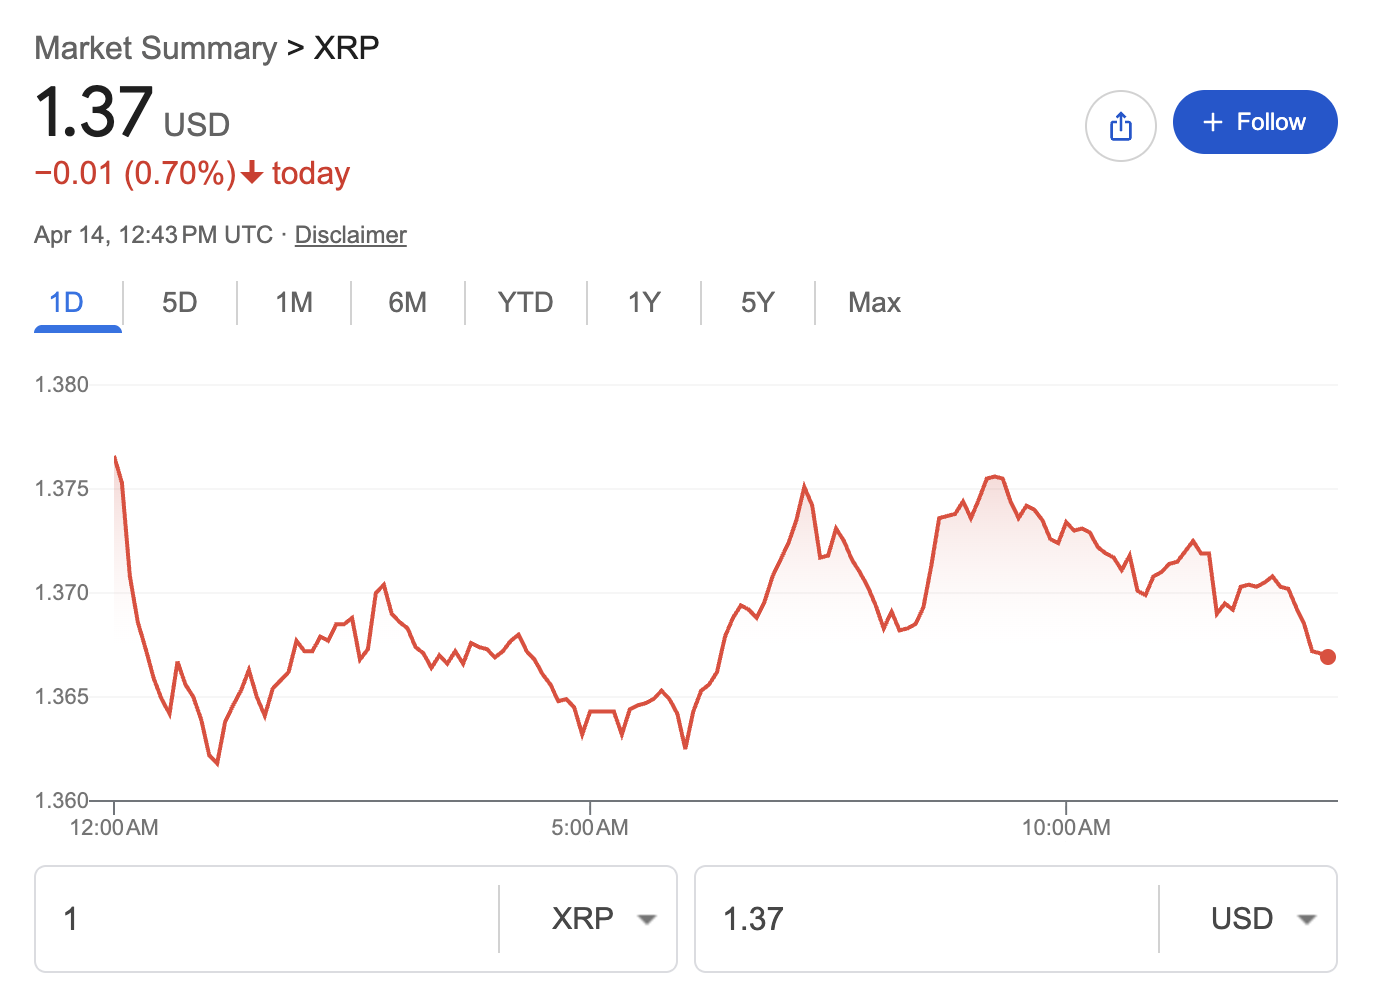
Task: Open the YTD performance tab
Action: pos(524,302)
